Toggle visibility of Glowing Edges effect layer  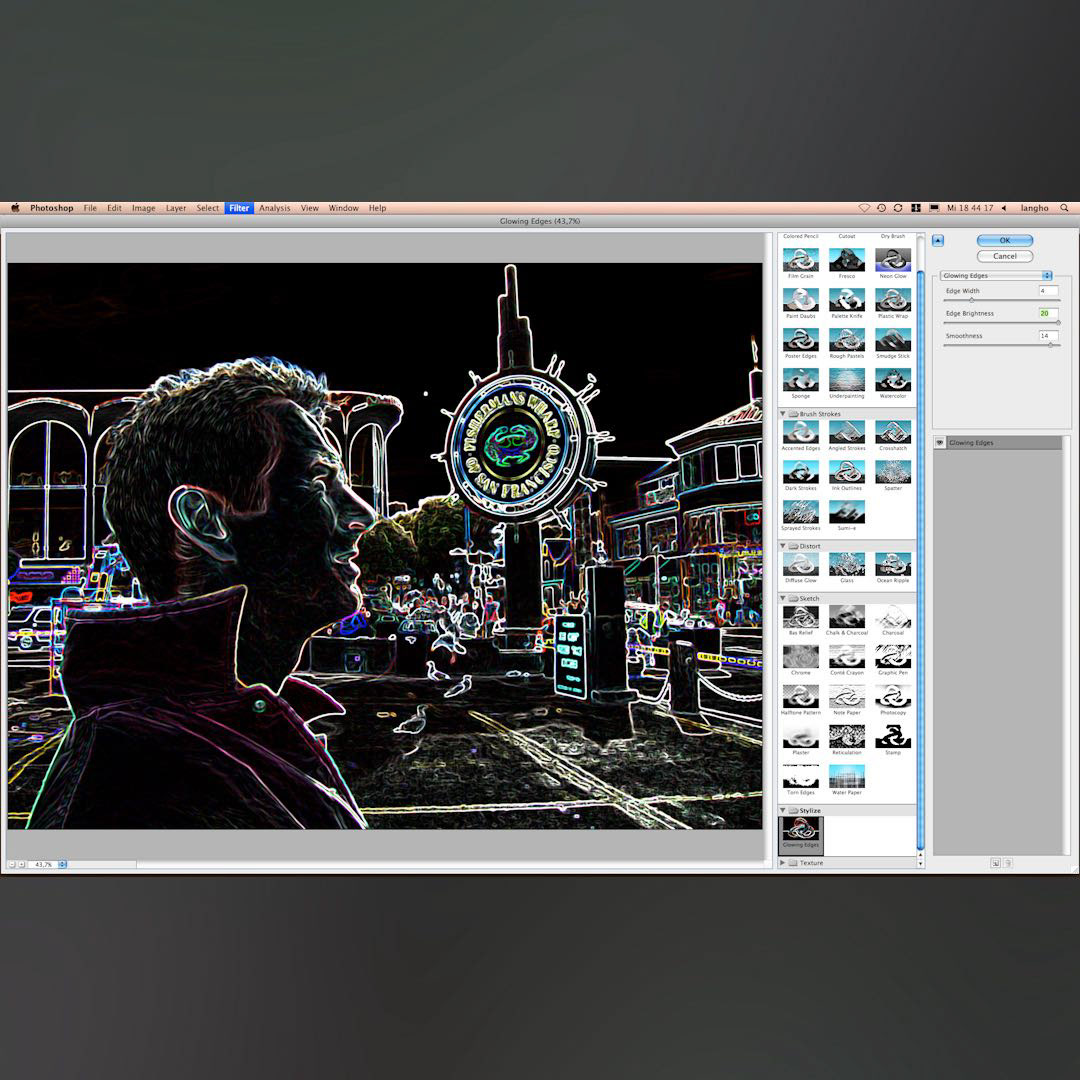point(939,443)
